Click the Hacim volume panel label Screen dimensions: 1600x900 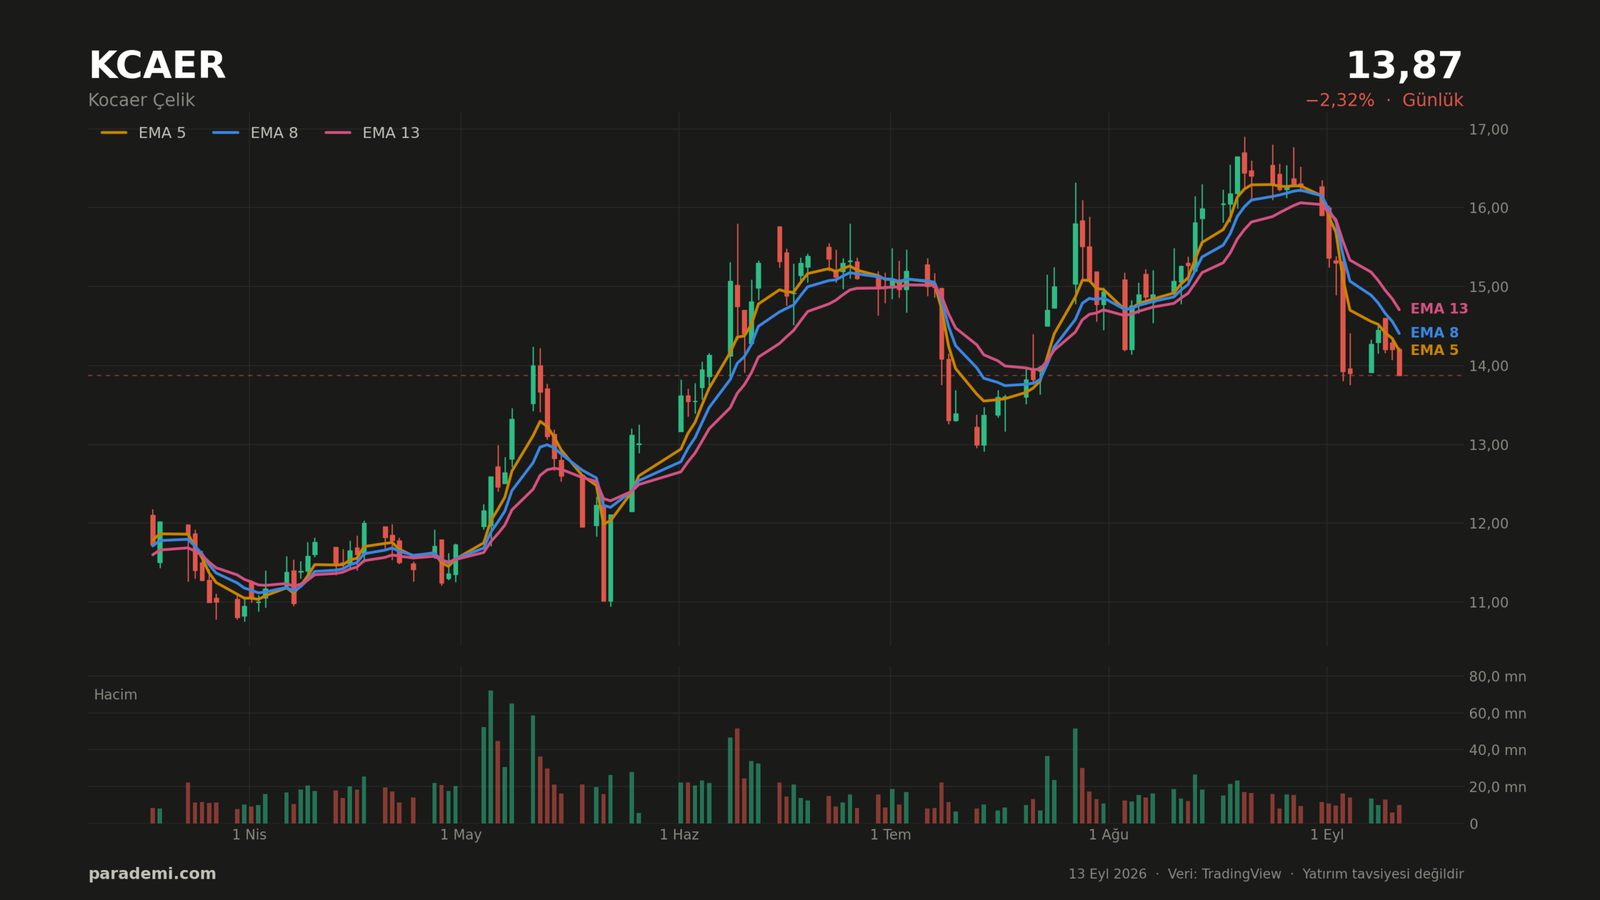[116, 695]
